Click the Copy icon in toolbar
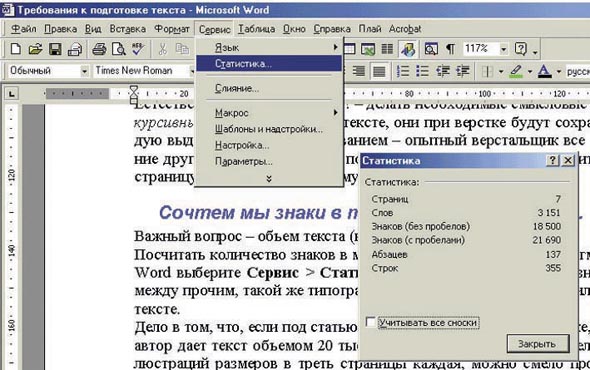 point(182,49)
